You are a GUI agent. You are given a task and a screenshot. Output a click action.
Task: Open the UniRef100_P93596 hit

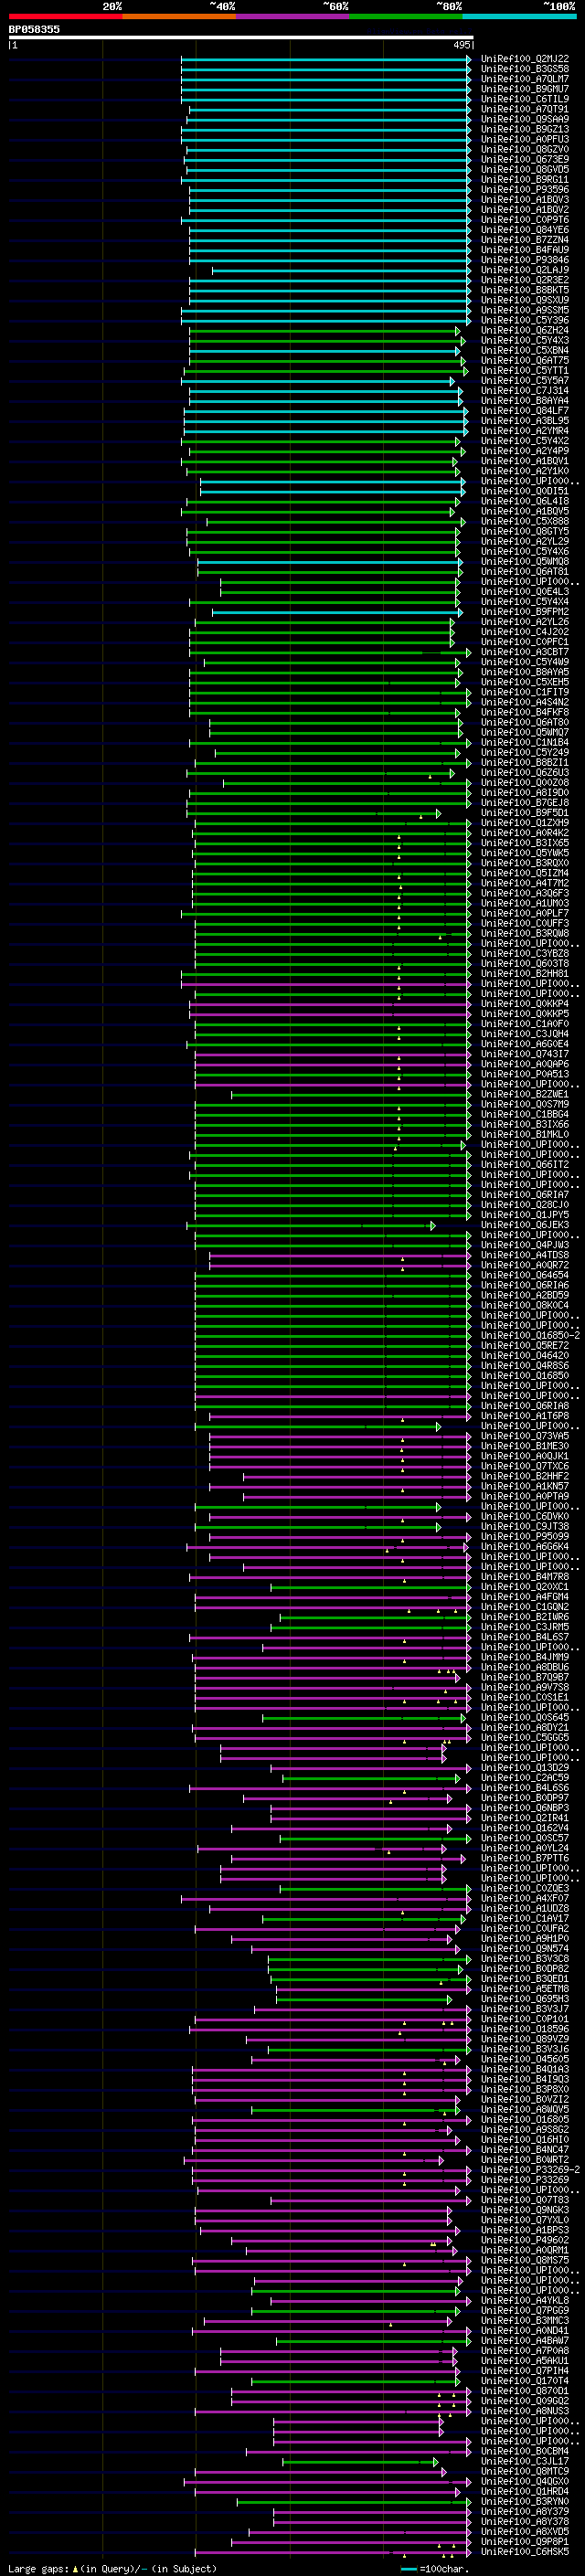pyautogui.click(x=525, y=189)
